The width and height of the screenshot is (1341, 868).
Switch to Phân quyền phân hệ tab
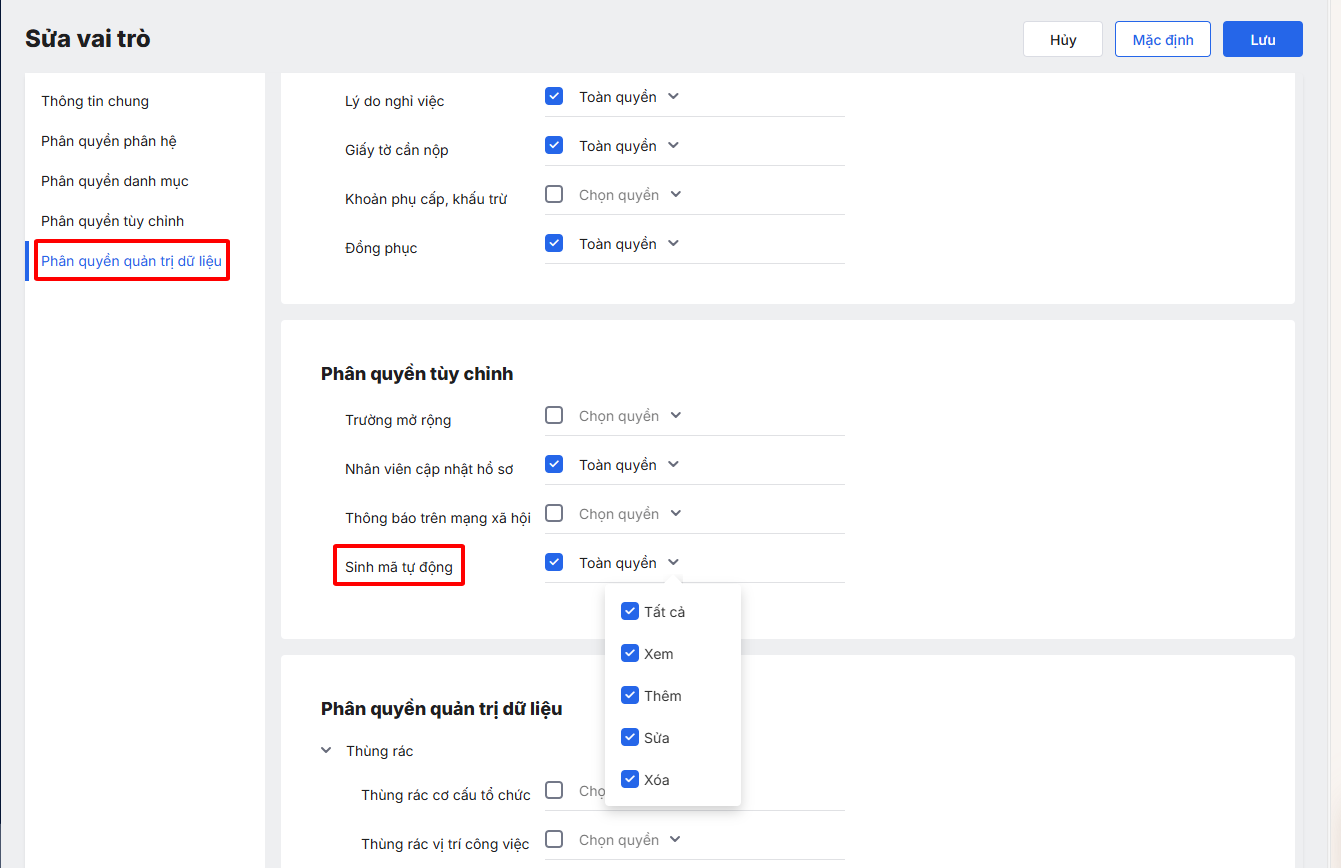[109, 141]
